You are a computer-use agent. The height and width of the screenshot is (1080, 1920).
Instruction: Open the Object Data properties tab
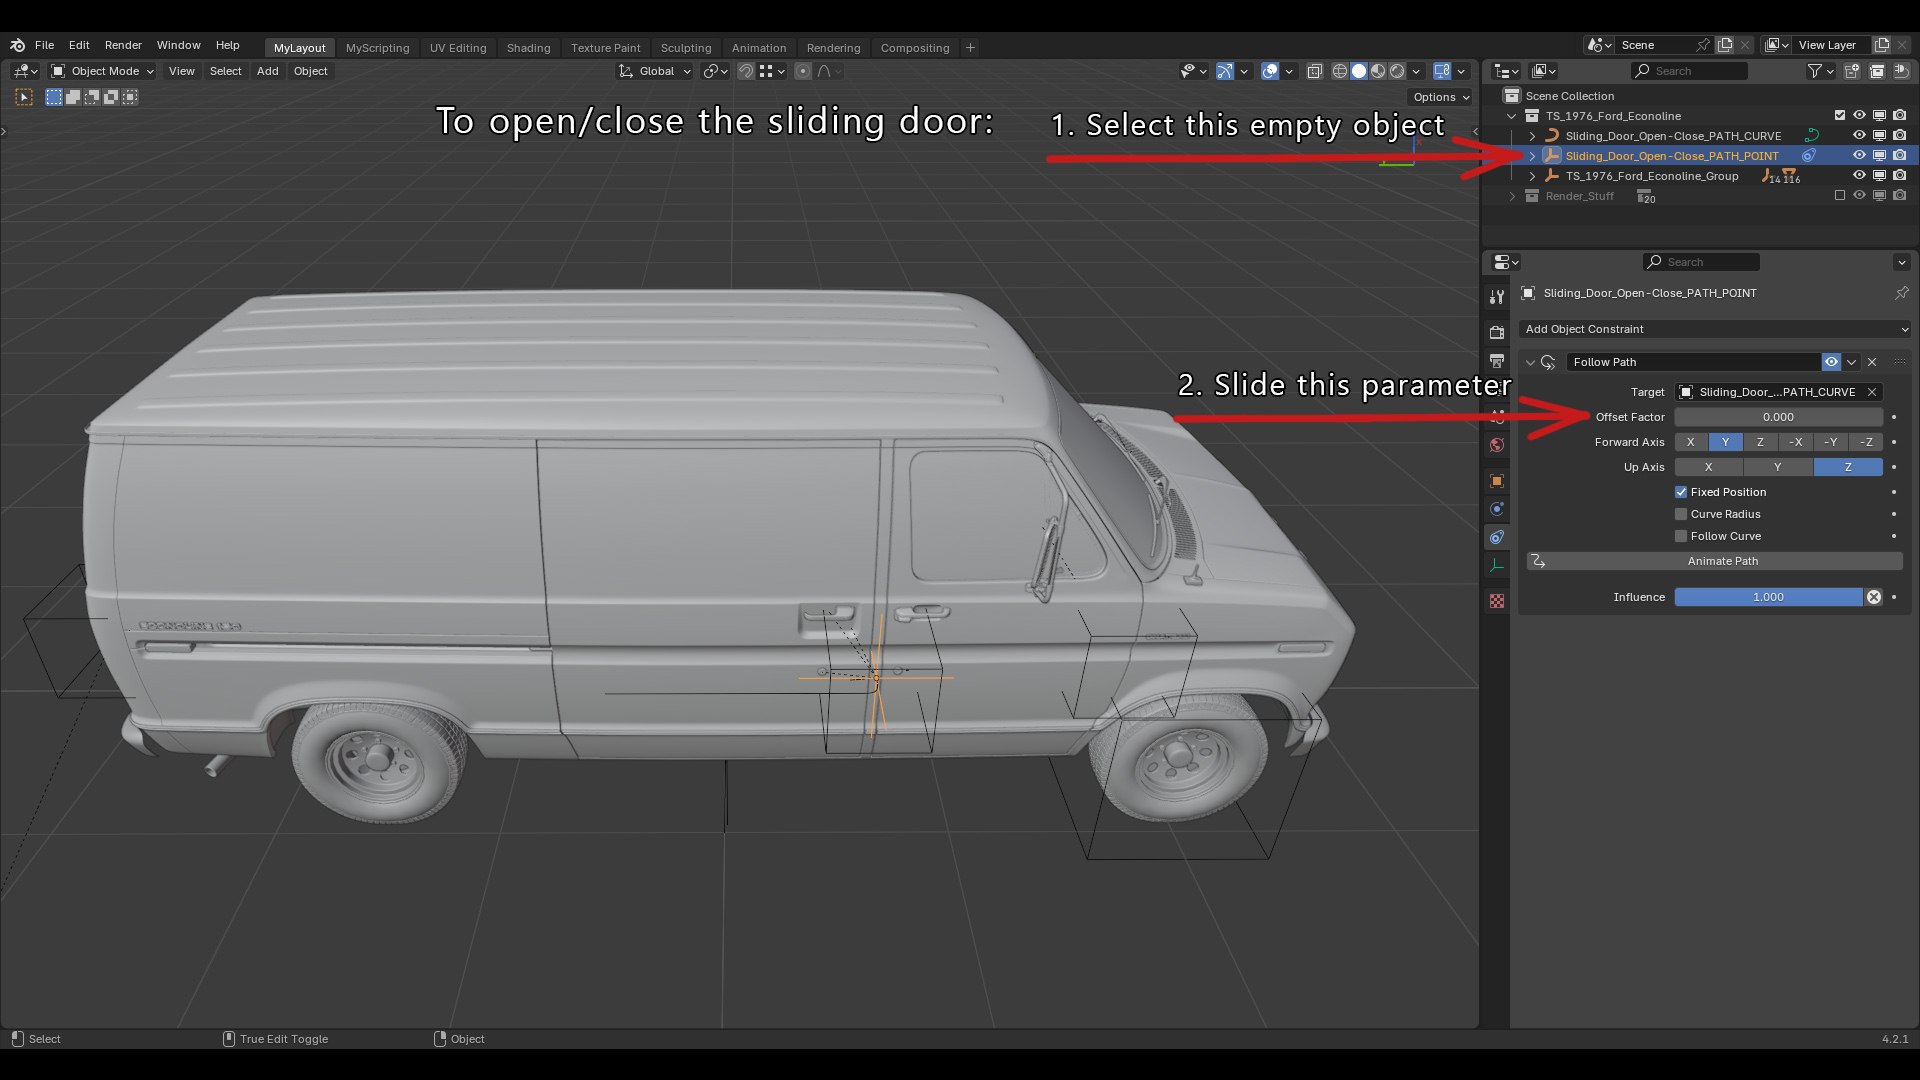tap(1497, 565)
